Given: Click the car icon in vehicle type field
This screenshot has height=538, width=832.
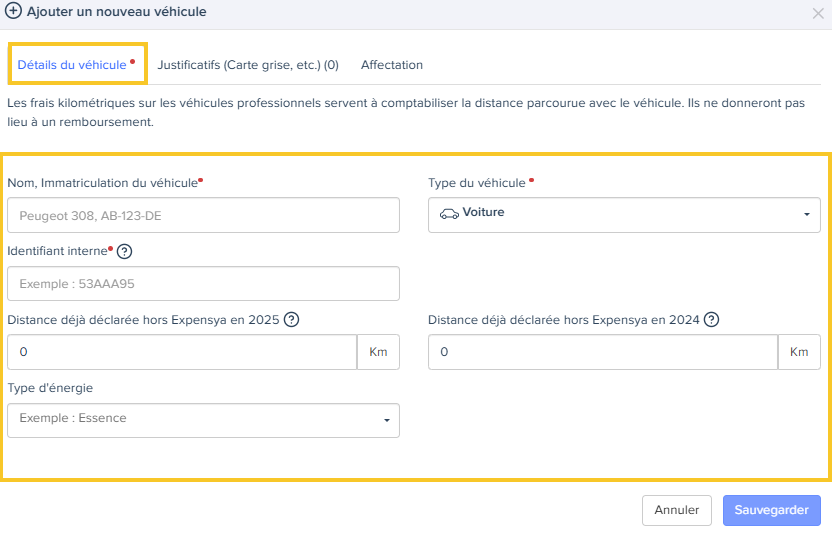Looking at the screenshot, I should 449,214.
